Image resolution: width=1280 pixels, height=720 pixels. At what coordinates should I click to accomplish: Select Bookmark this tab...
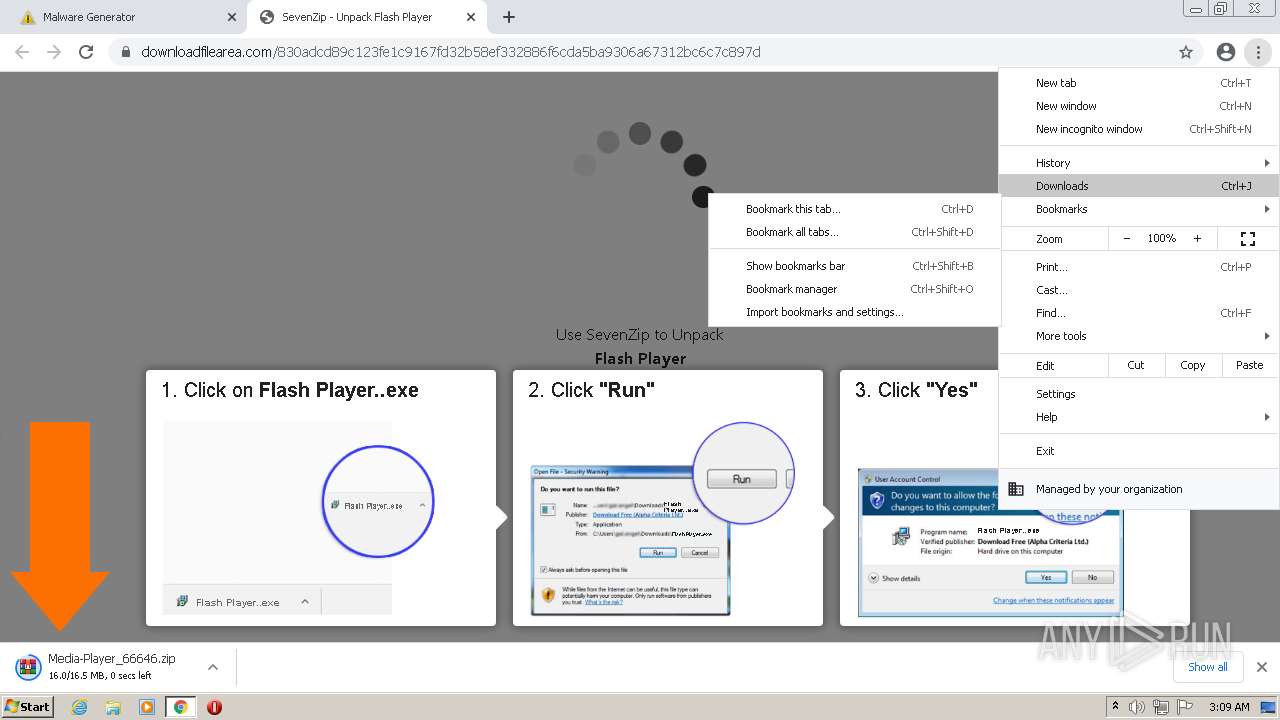coord(854,209)
